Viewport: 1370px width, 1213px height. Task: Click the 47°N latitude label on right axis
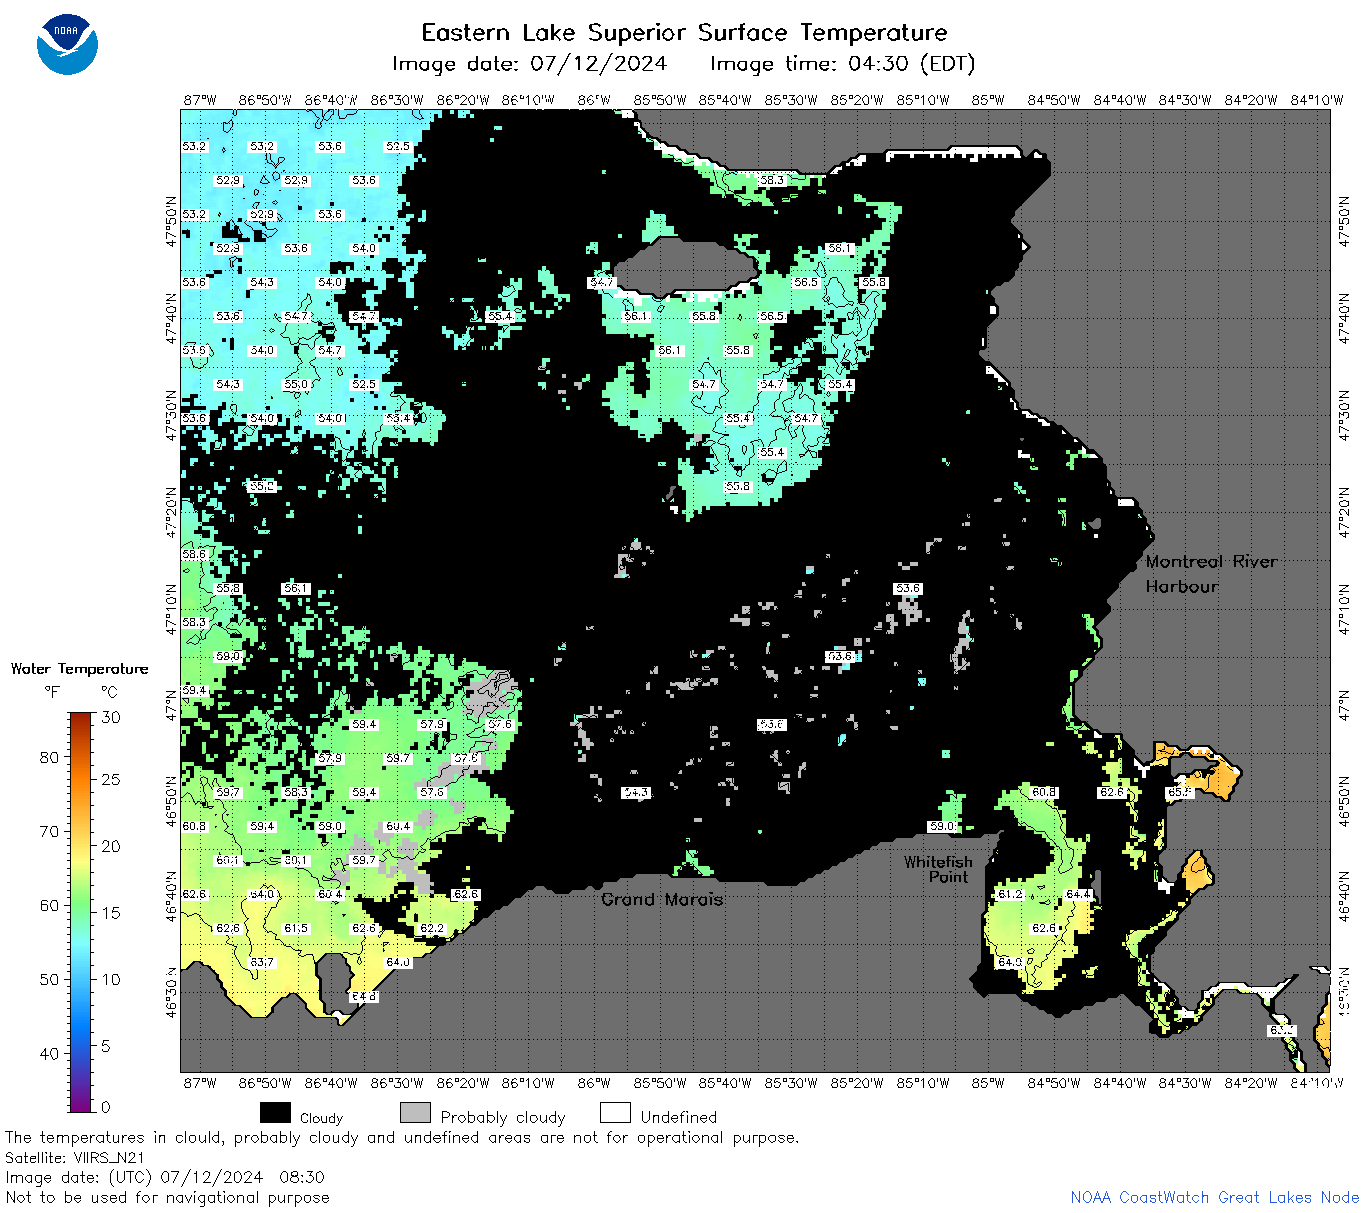(x=1346, y=706)
